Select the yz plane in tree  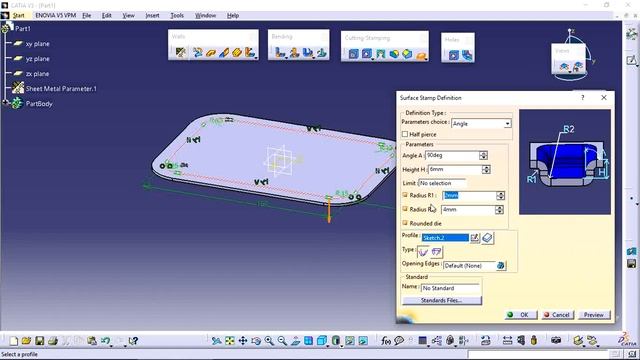tap(37, 59)
